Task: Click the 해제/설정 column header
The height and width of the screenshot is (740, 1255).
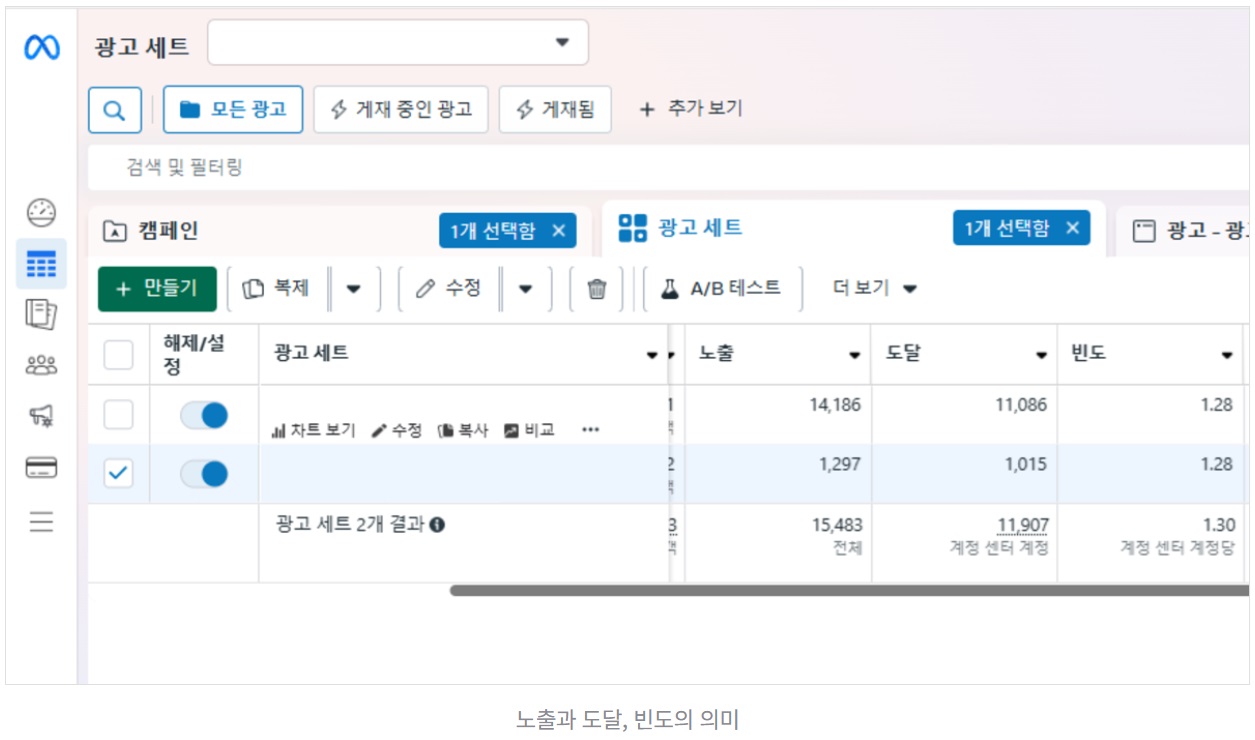Action: 204,354
